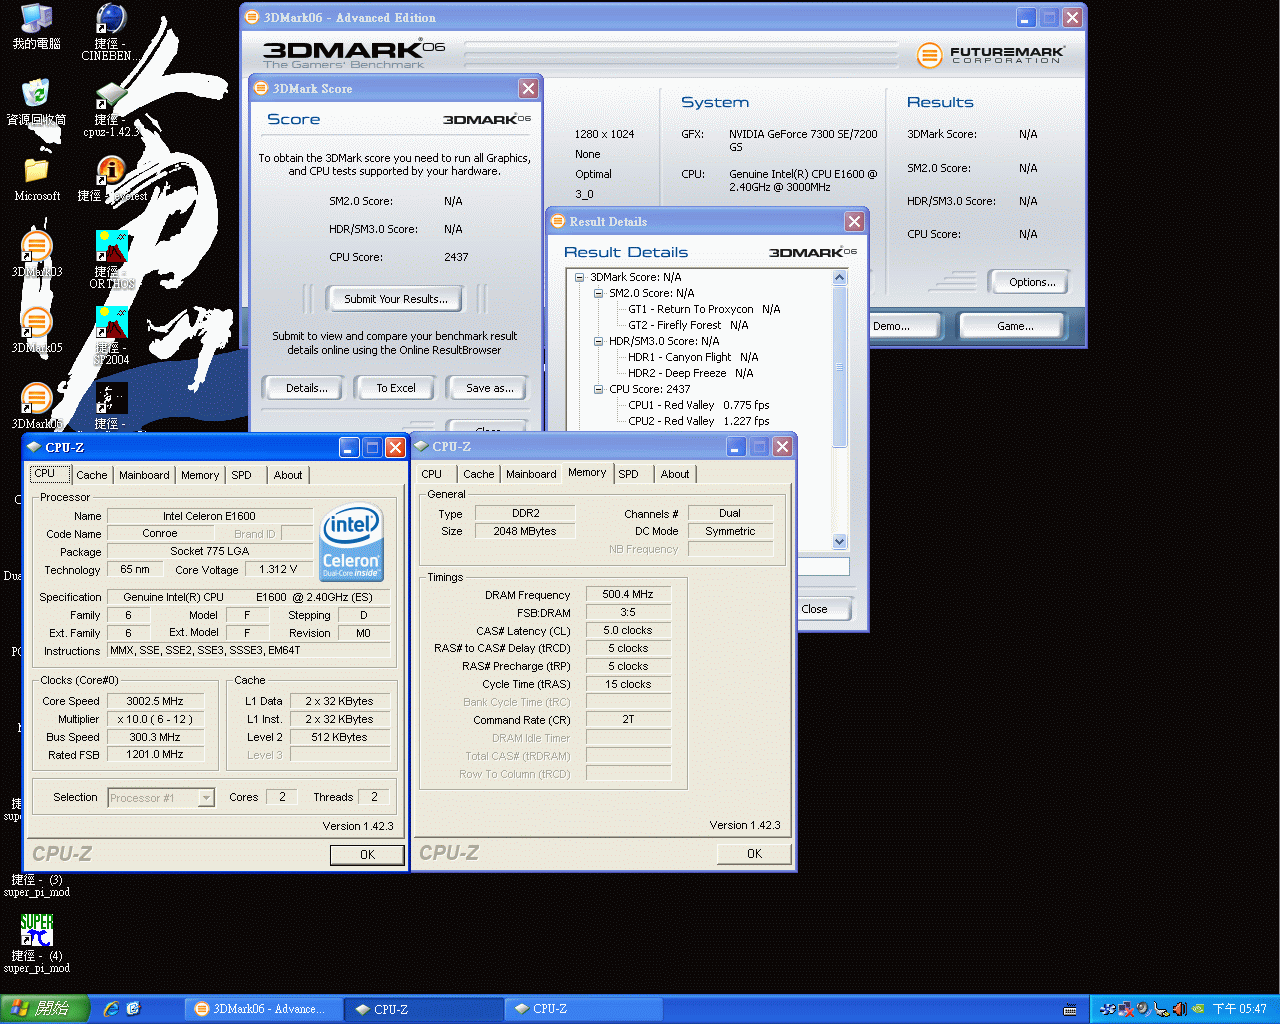The image size is (1280, 1024).
Task: Click the Futuremark Corporation logo
Action: click(990, 54)
